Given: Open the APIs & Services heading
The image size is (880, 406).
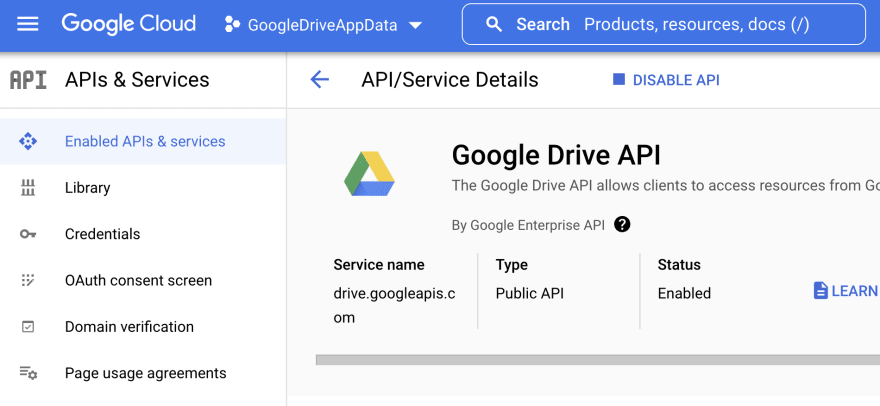Looking at the screenshot, I should (137, 80).
